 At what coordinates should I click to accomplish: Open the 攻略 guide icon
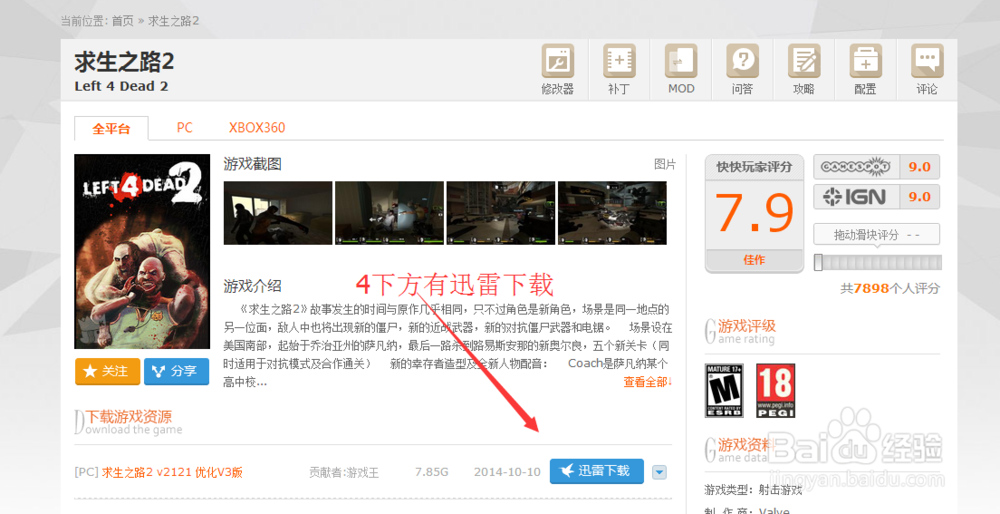804,69
